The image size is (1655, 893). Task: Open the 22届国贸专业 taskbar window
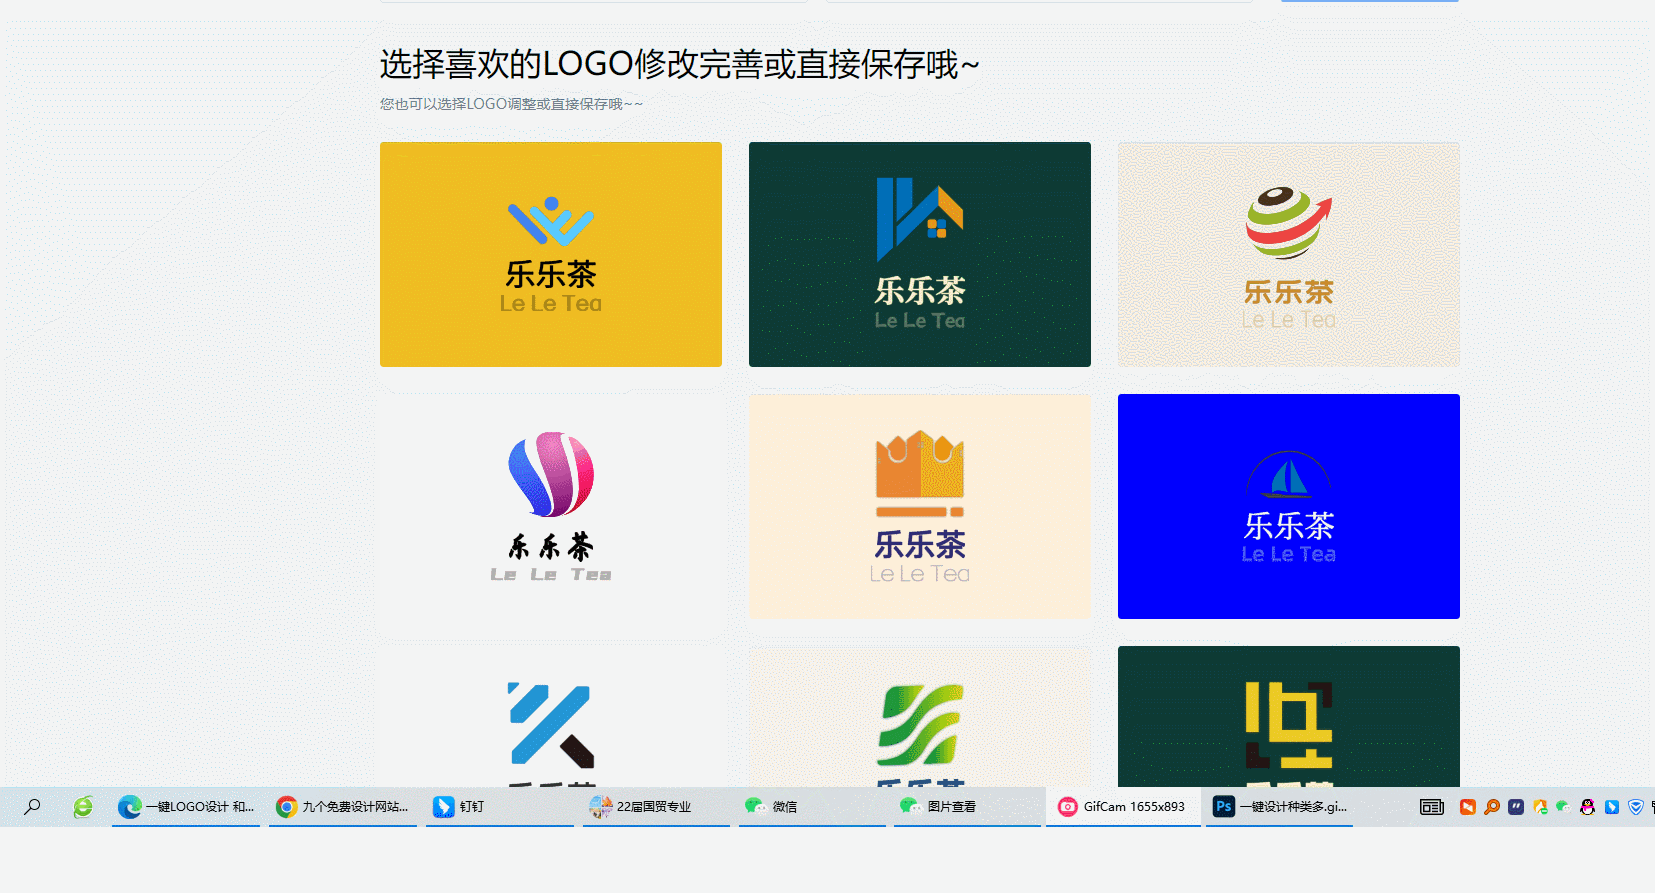[657, 806]
